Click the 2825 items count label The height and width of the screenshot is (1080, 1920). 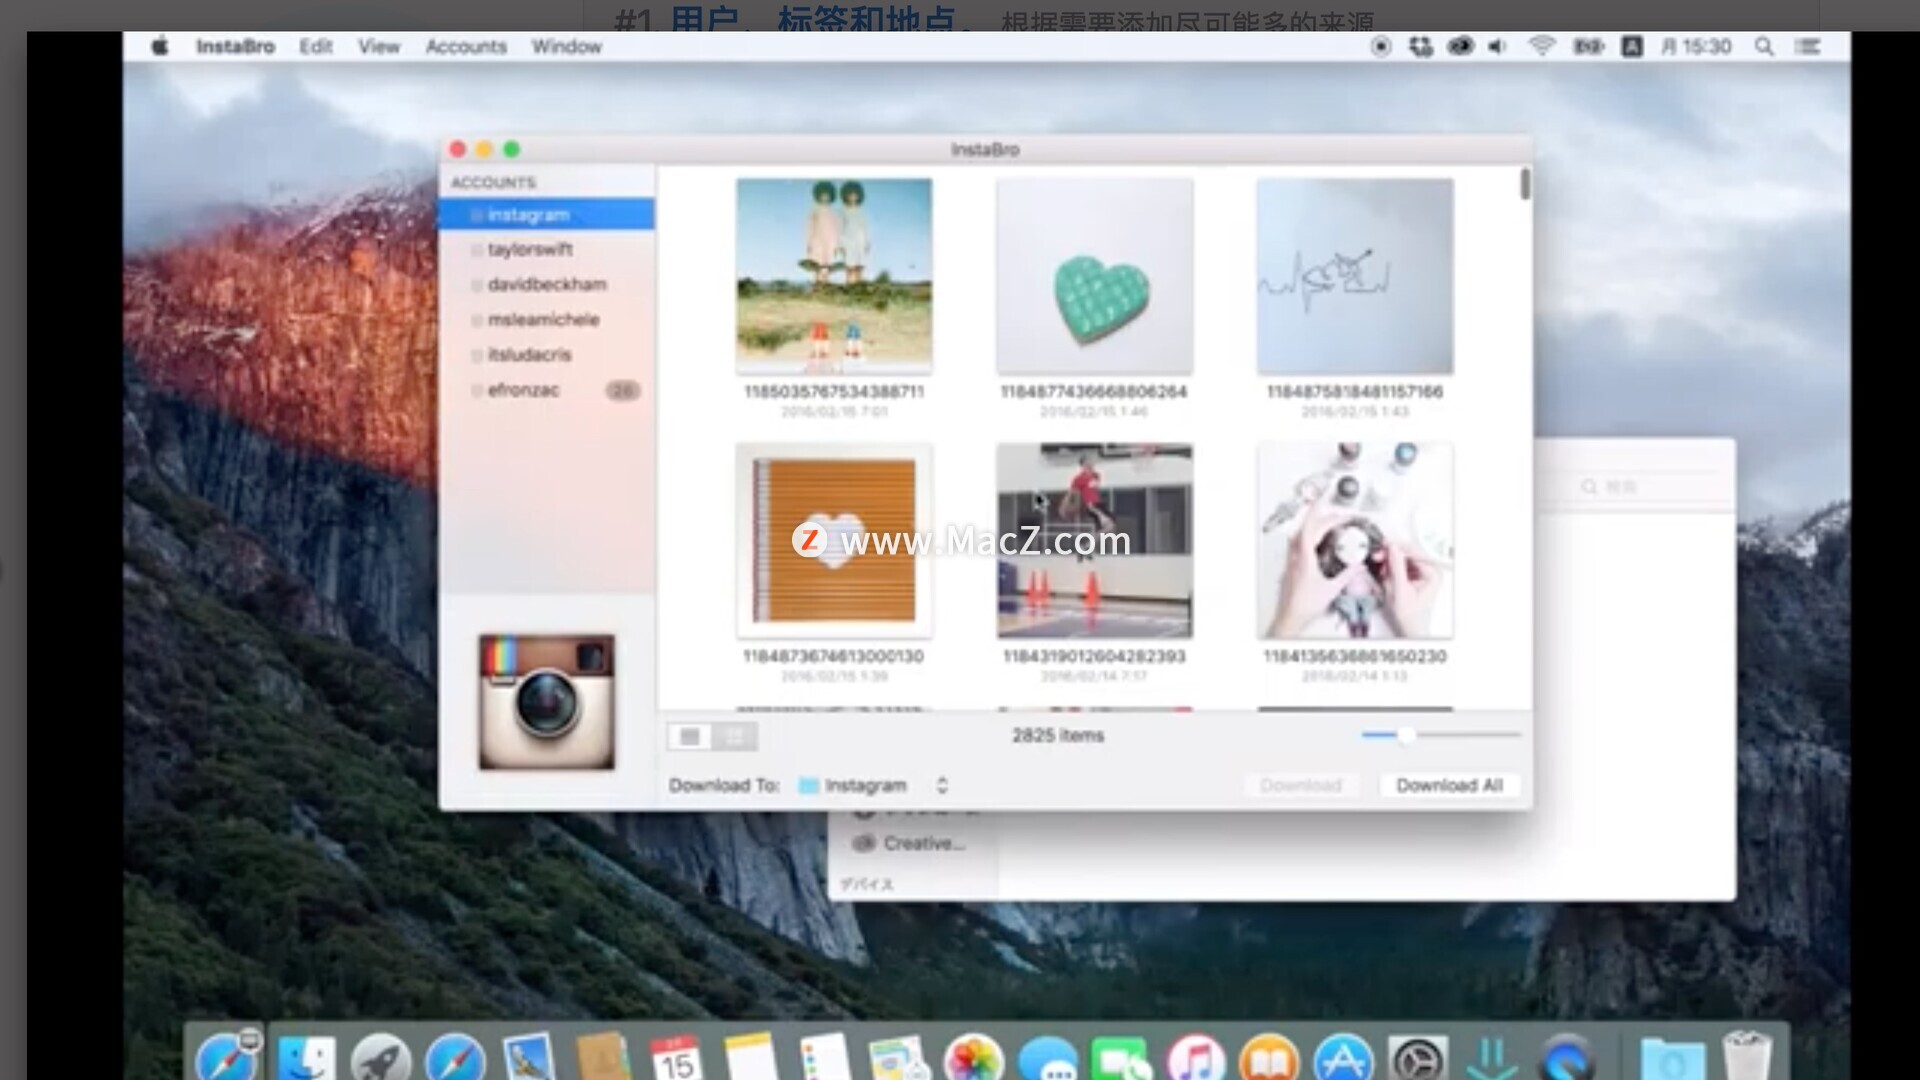1058,735
